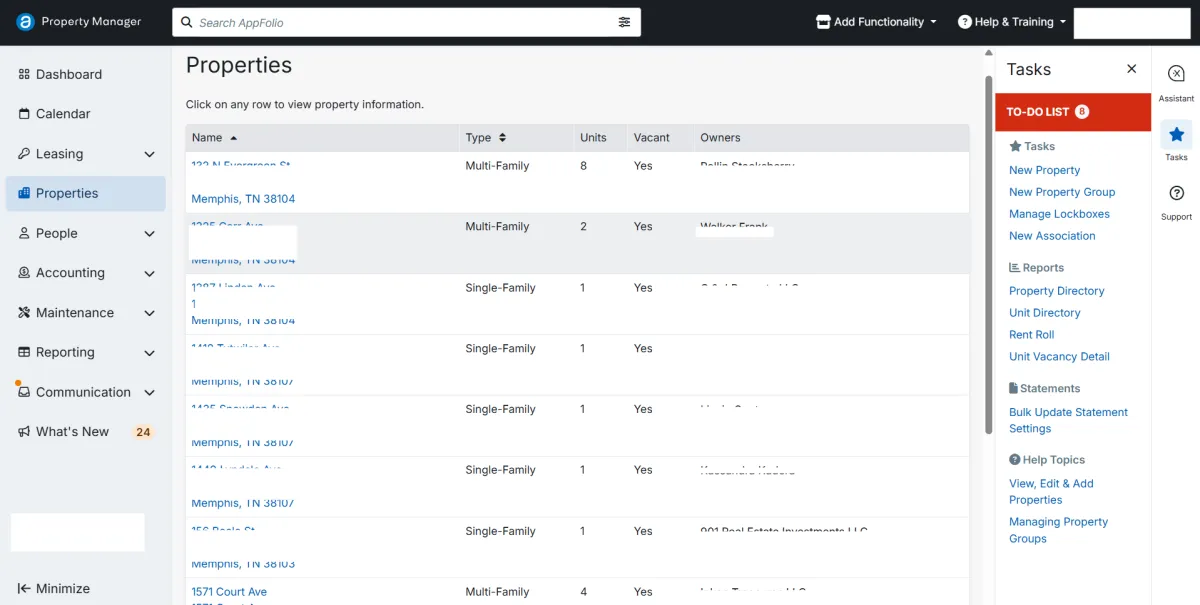
Task: Open the Rent Roll report
Action: tap(1031, 335)
